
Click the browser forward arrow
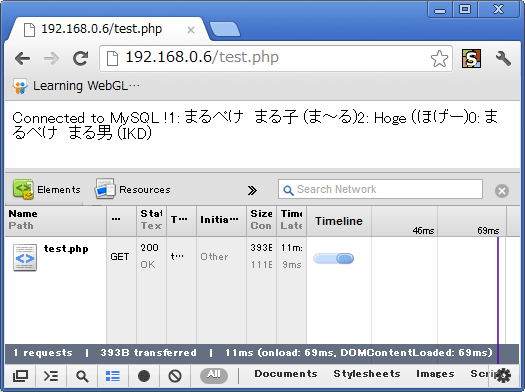[x=51, y=59]
